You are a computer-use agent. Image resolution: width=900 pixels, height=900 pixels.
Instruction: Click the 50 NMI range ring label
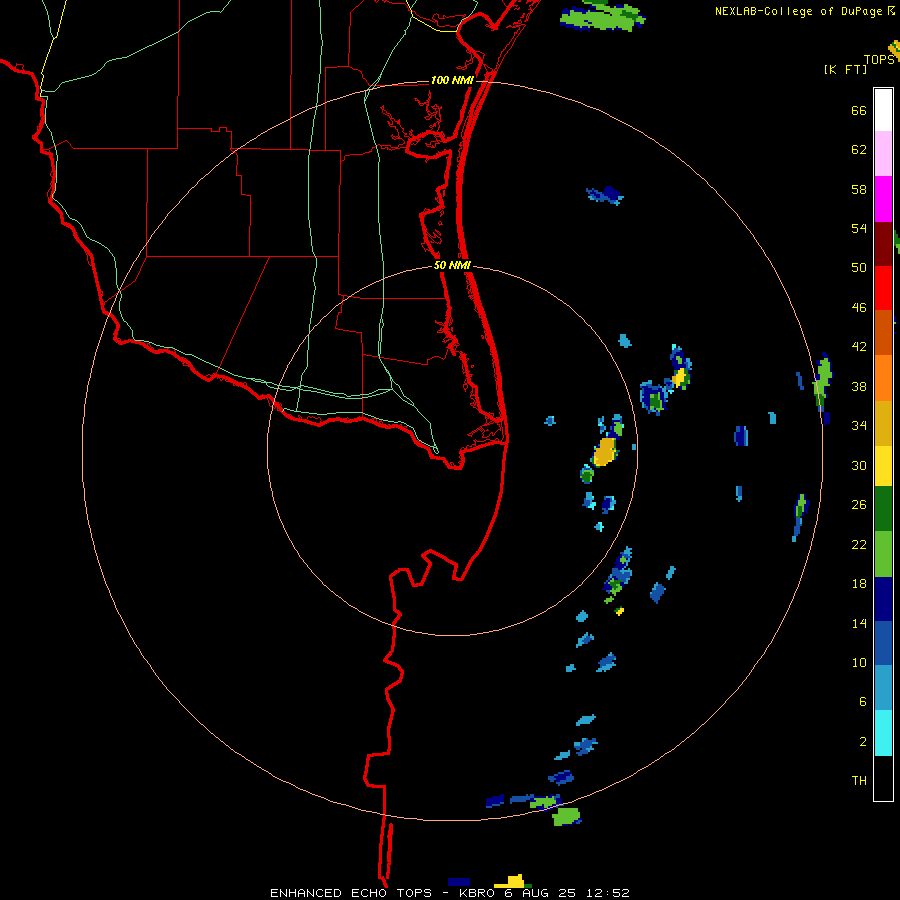click(452, 265)
